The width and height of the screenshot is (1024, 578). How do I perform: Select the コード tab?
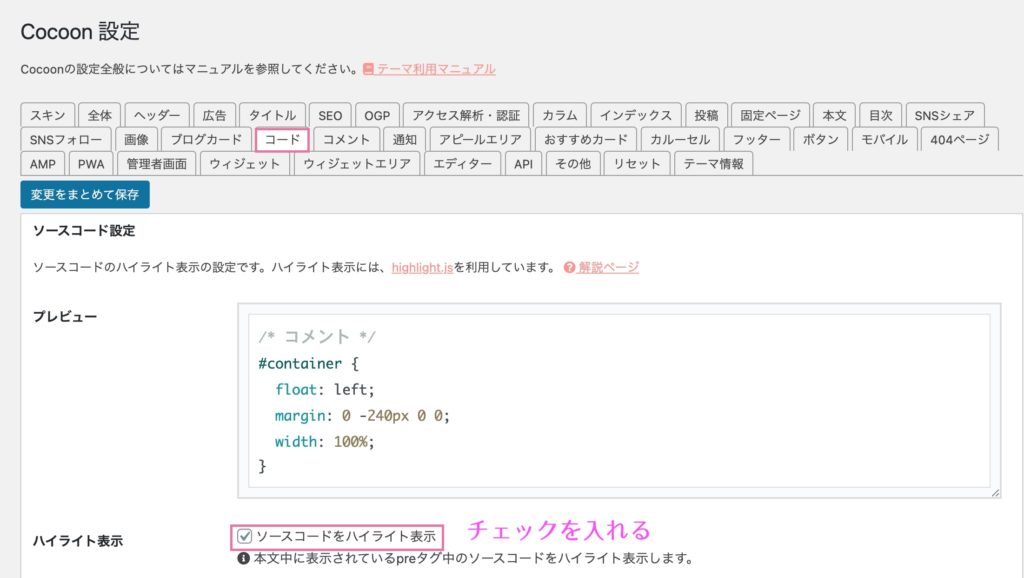[282, 139]
